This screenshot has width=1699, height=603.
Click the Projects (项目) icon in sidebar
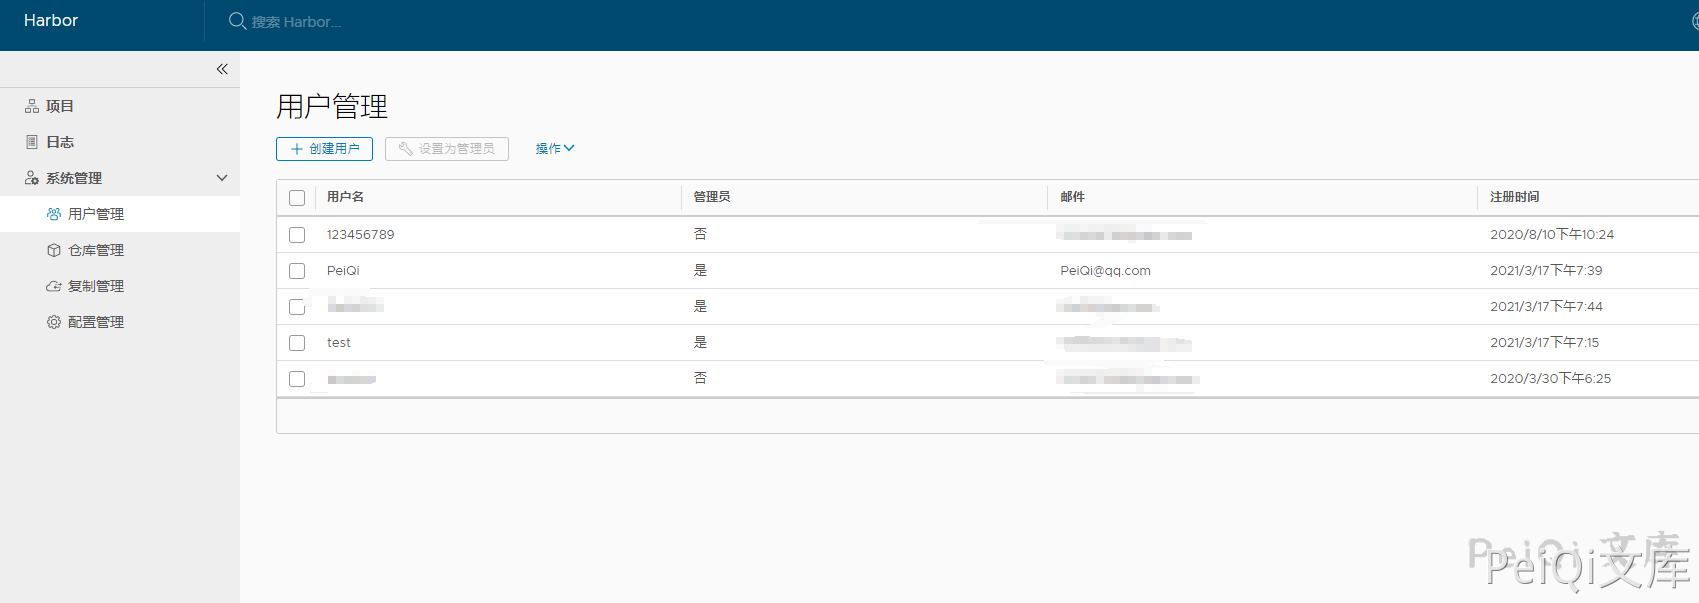32,106
